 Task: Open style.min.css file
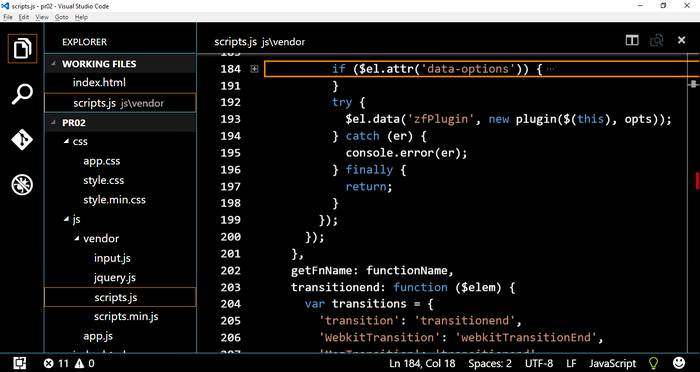pyautogui.click(x=114, y=200)
